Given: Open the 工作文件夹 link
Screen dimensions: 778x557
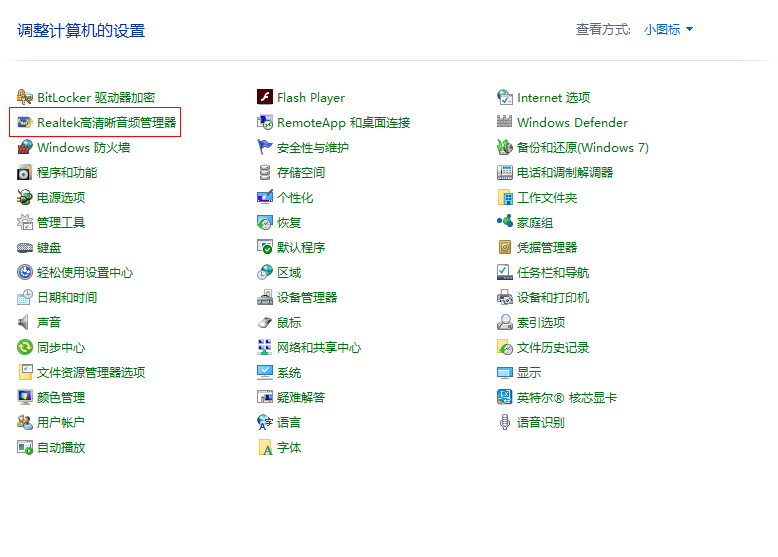Looking at the screenshot, I should tap(547, 197).
